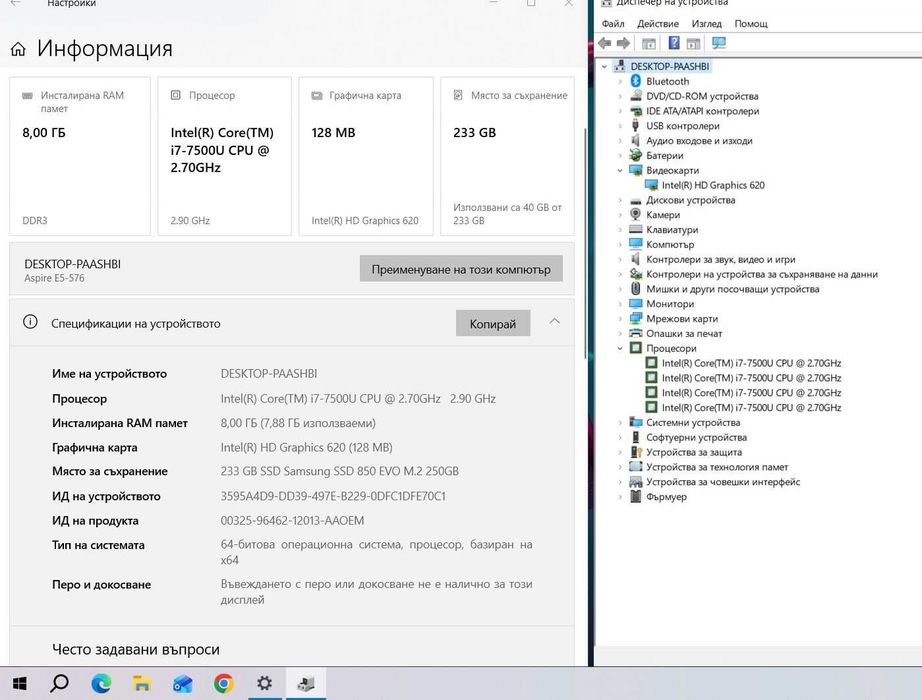922x700 pixels.
Task: Click device ID value 3595A4D9-DD39-497E-B229-0DFC1DFE70C1
Action: pyautogui.click(x=333, y=496)
